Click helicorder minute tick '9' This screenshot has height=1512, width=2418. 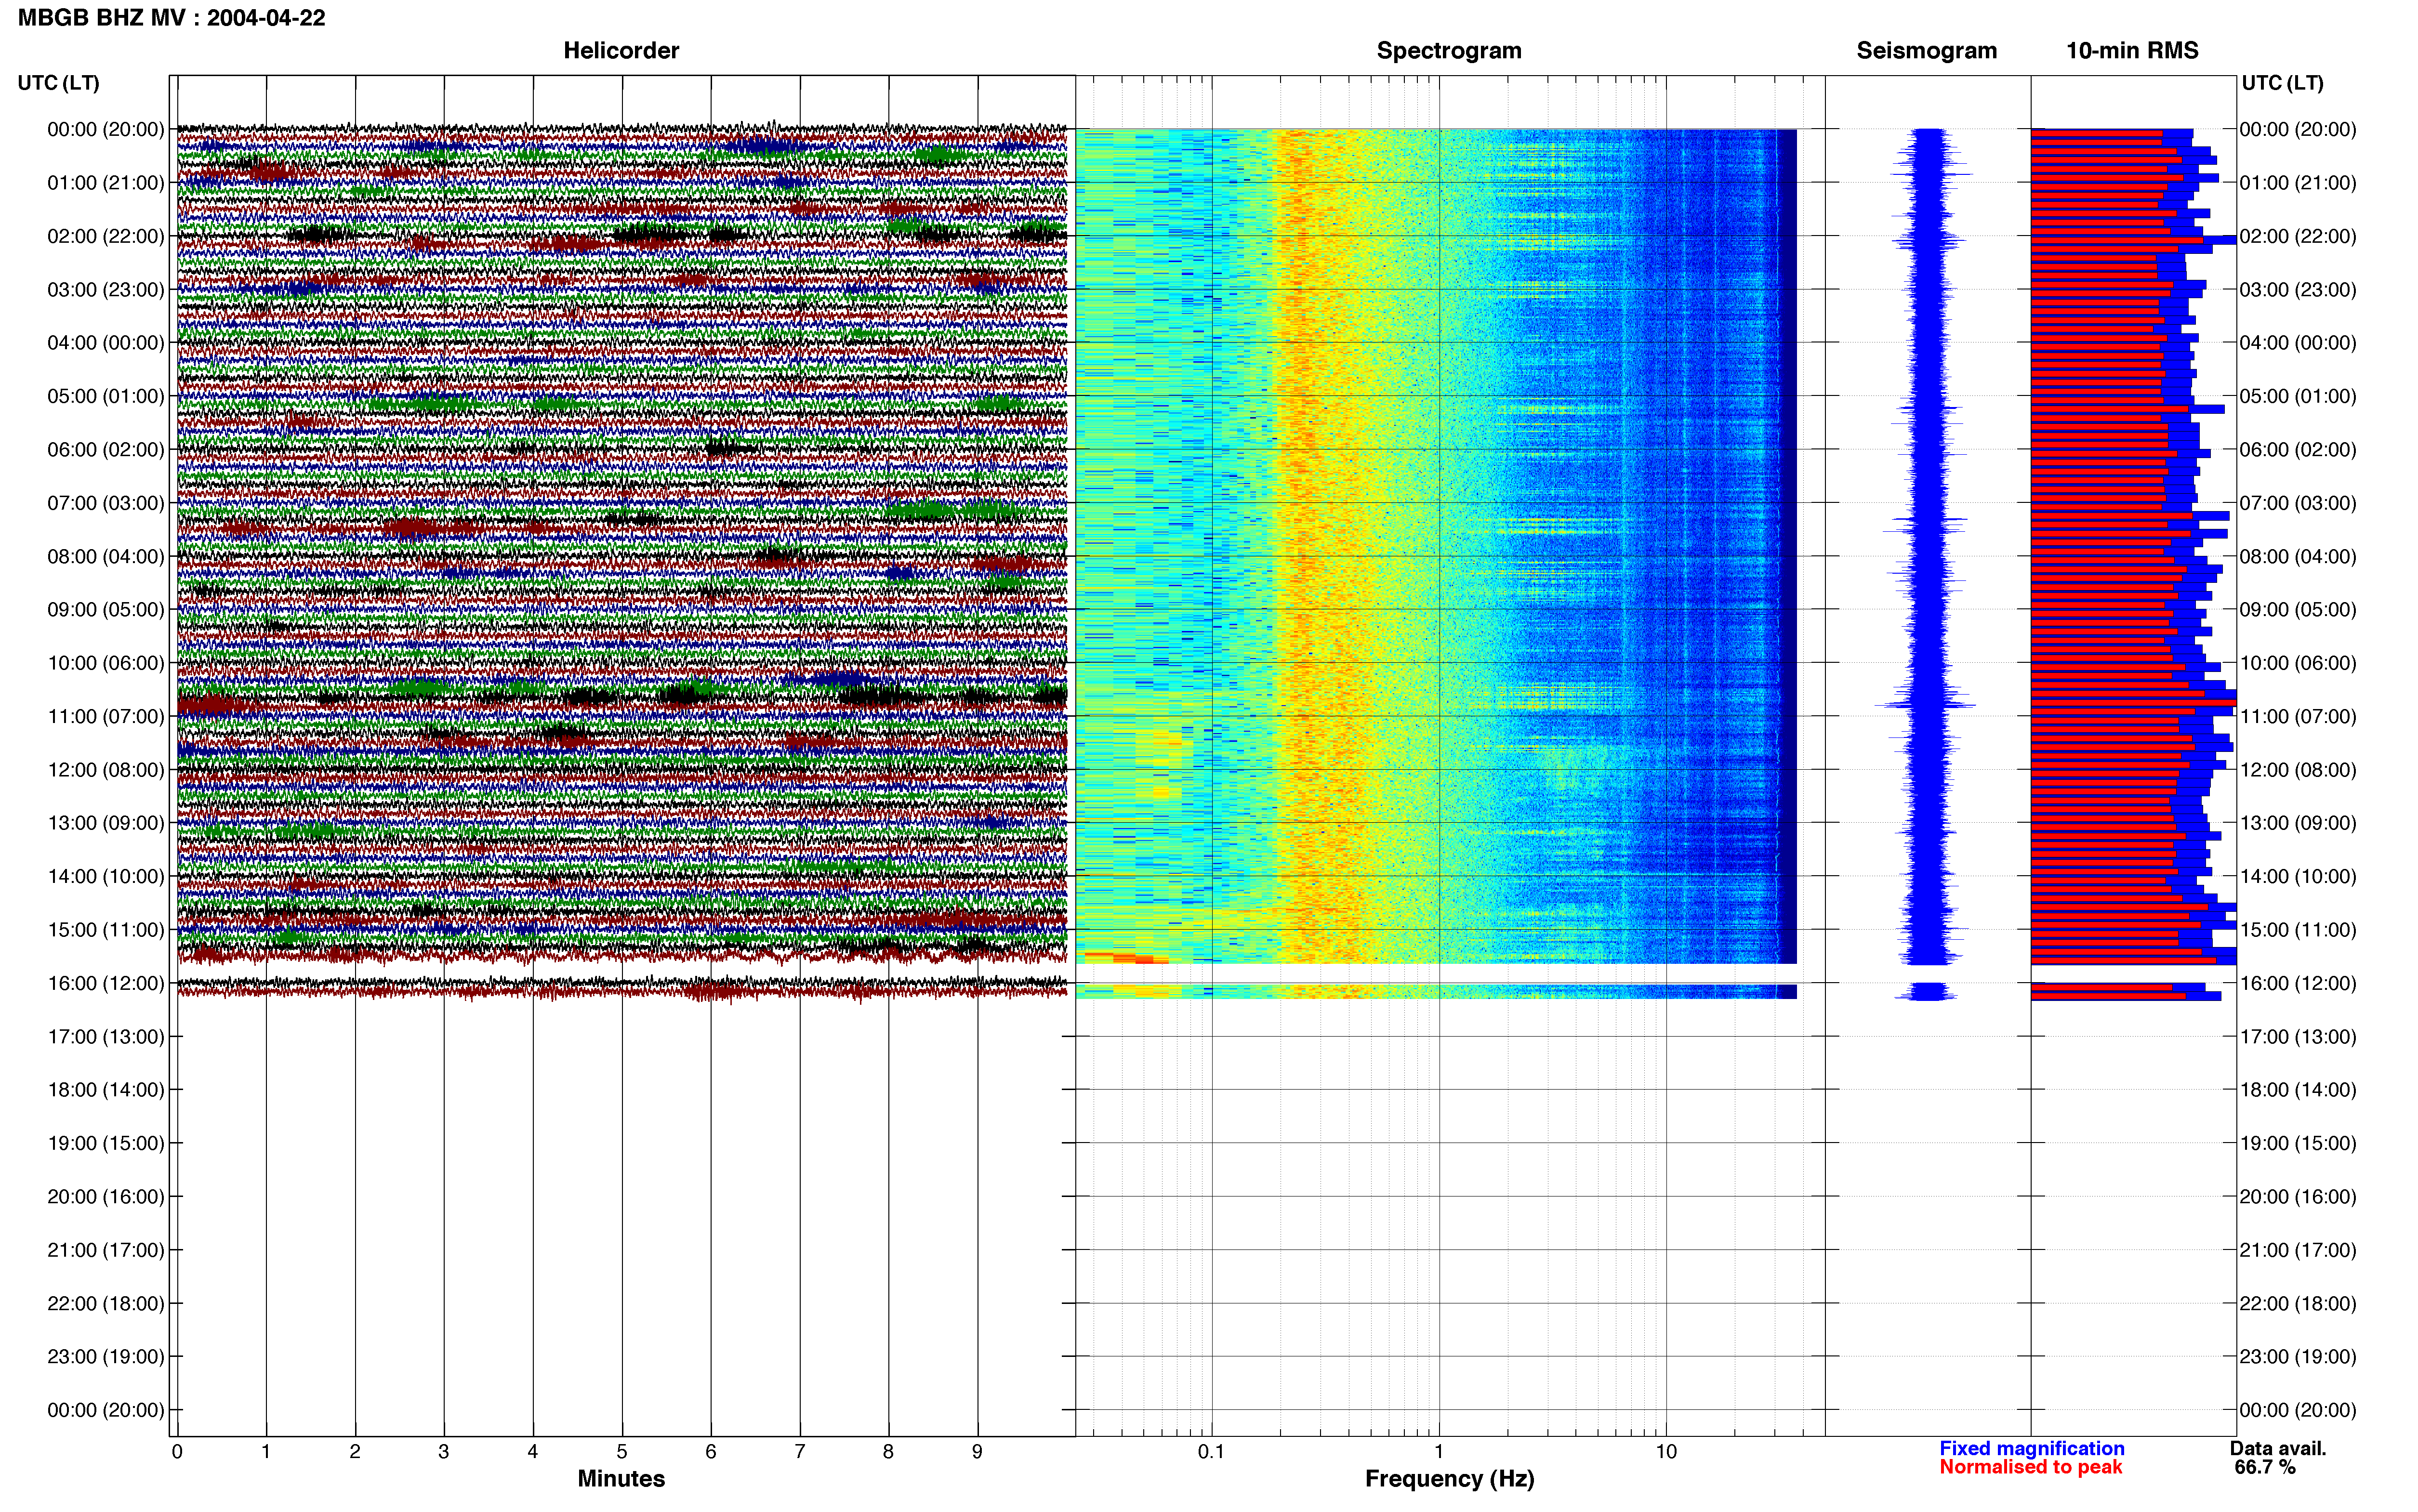(x=977, y=1452)
